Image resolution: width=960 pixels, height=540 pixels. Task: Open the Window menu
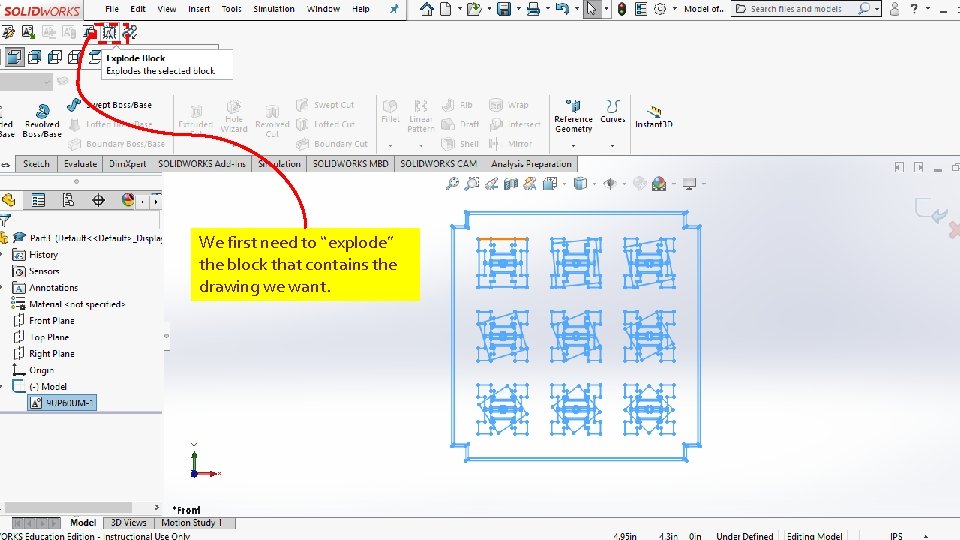(323, 9)
